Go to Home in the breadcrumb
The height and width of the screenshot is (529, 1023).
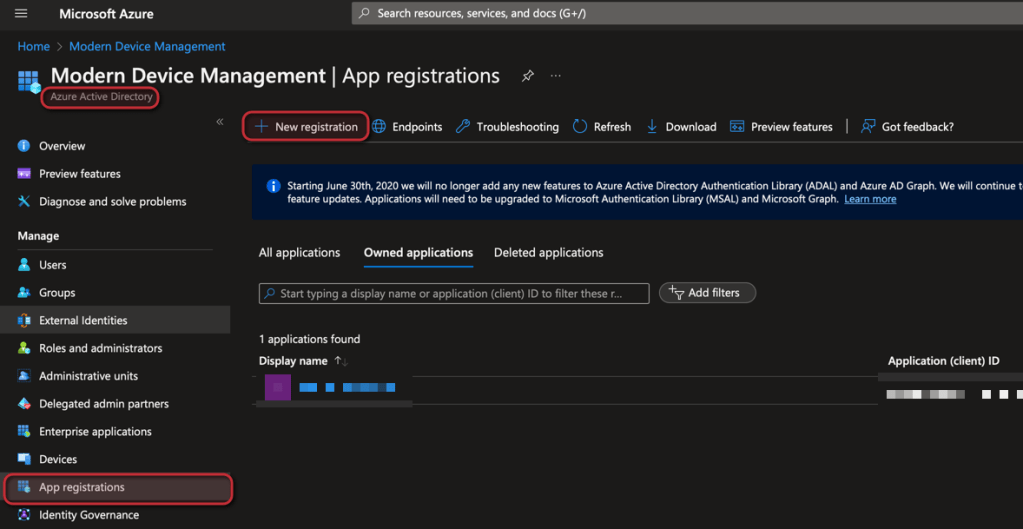(33, 47)
